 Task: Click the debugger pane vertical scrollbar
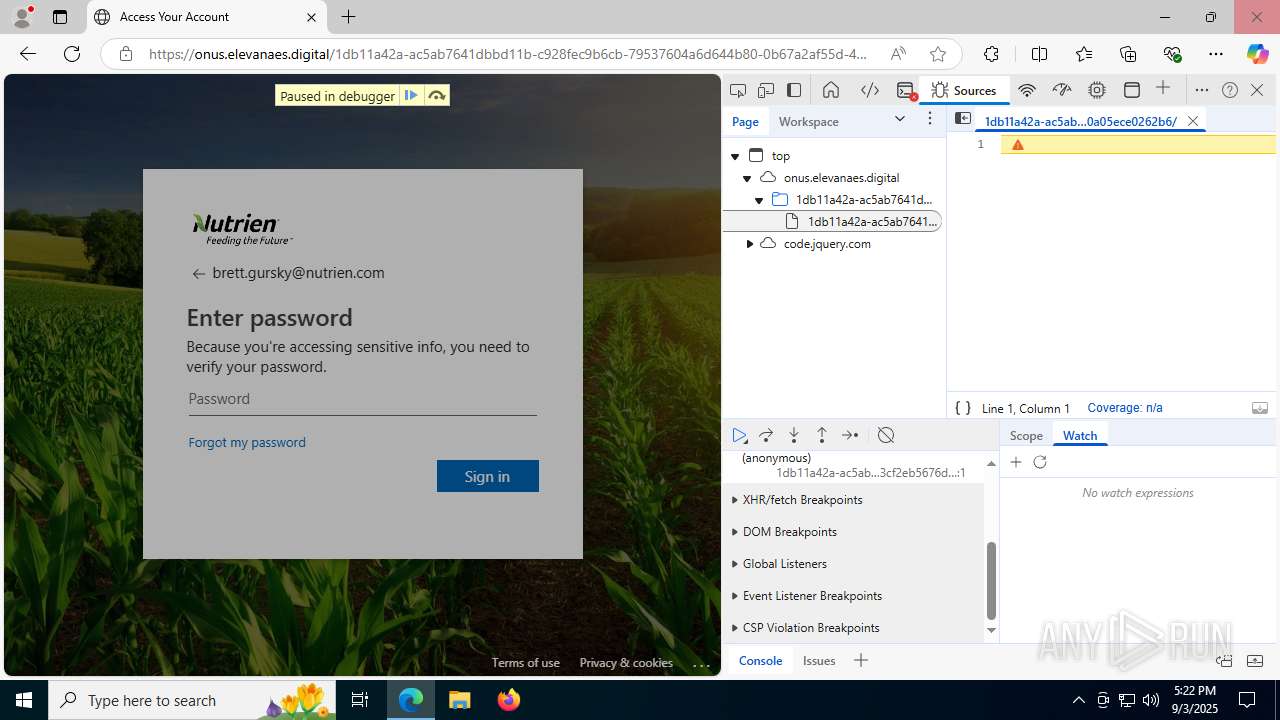pyautogui.click(x=991, y=581)
